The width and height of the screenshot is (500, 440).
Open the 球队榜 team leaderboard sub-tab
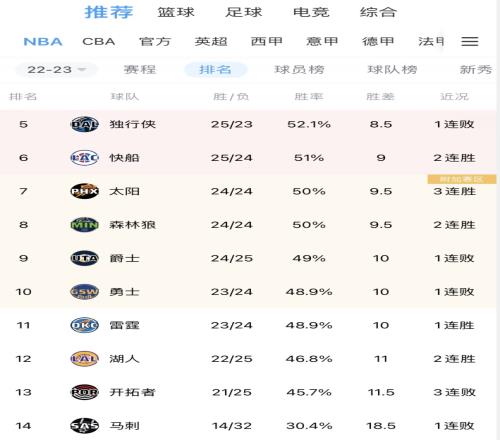pyautogui.click(x=392, y=70)
